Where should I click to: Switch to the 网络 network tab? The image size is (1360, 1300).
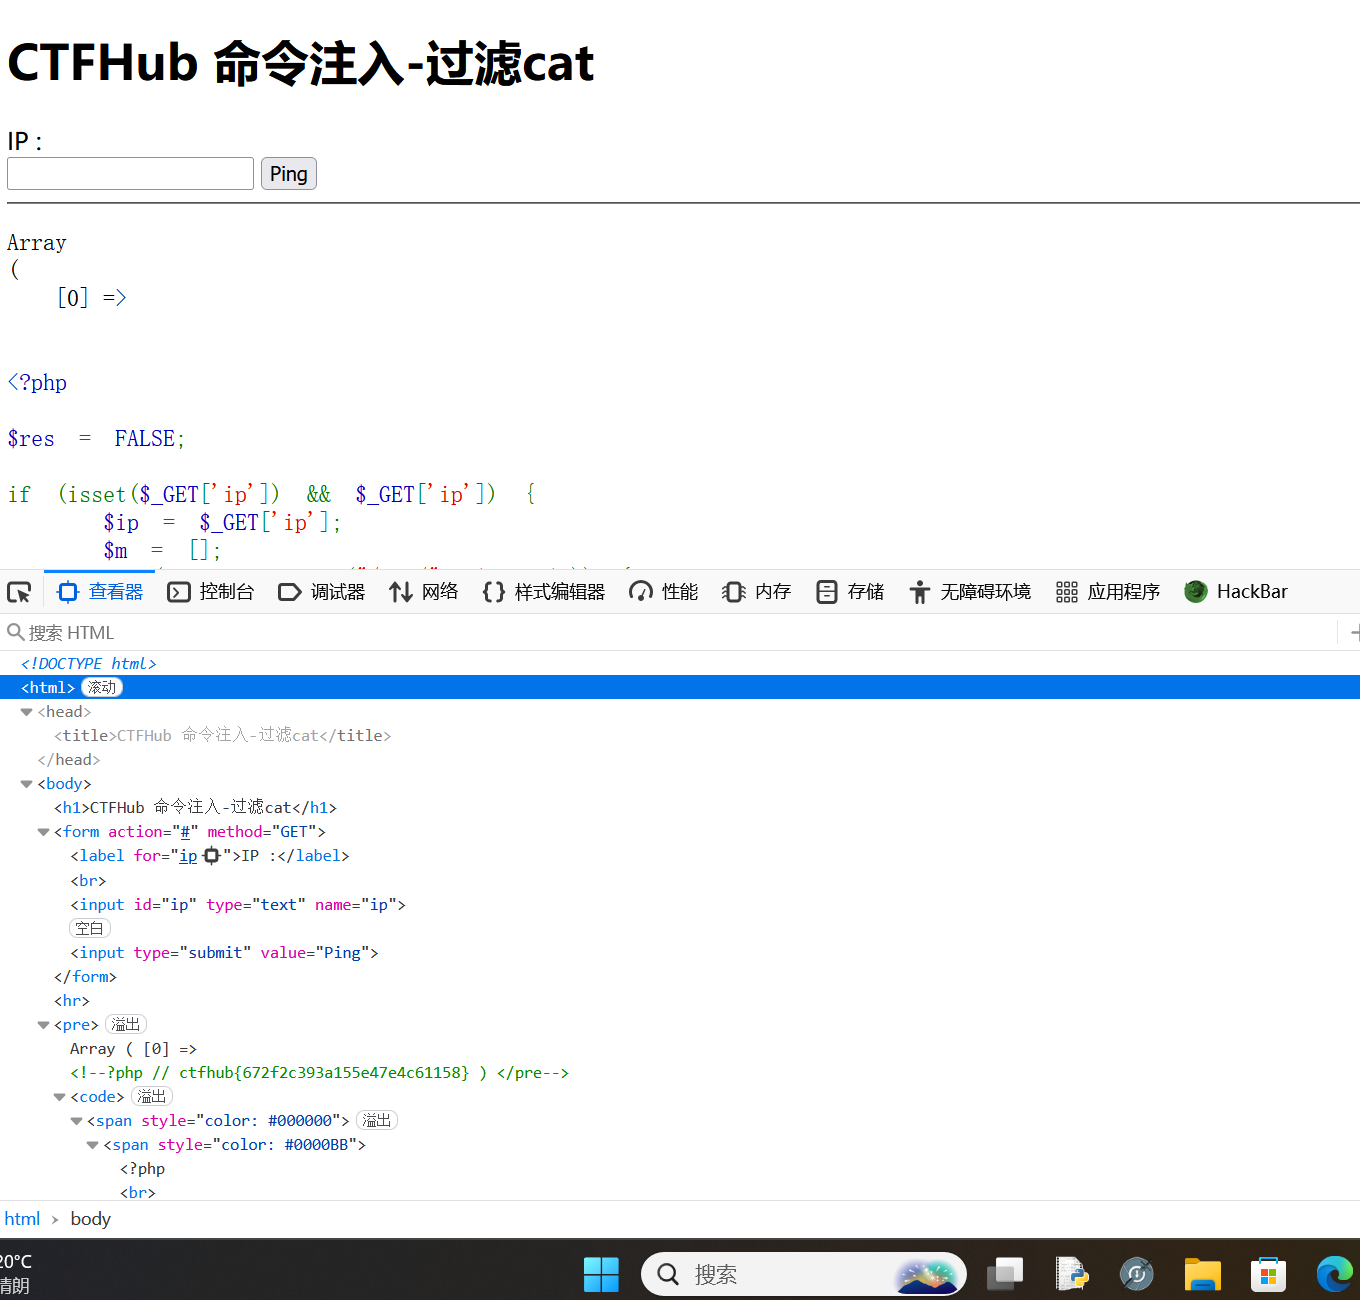pos(424,592)
